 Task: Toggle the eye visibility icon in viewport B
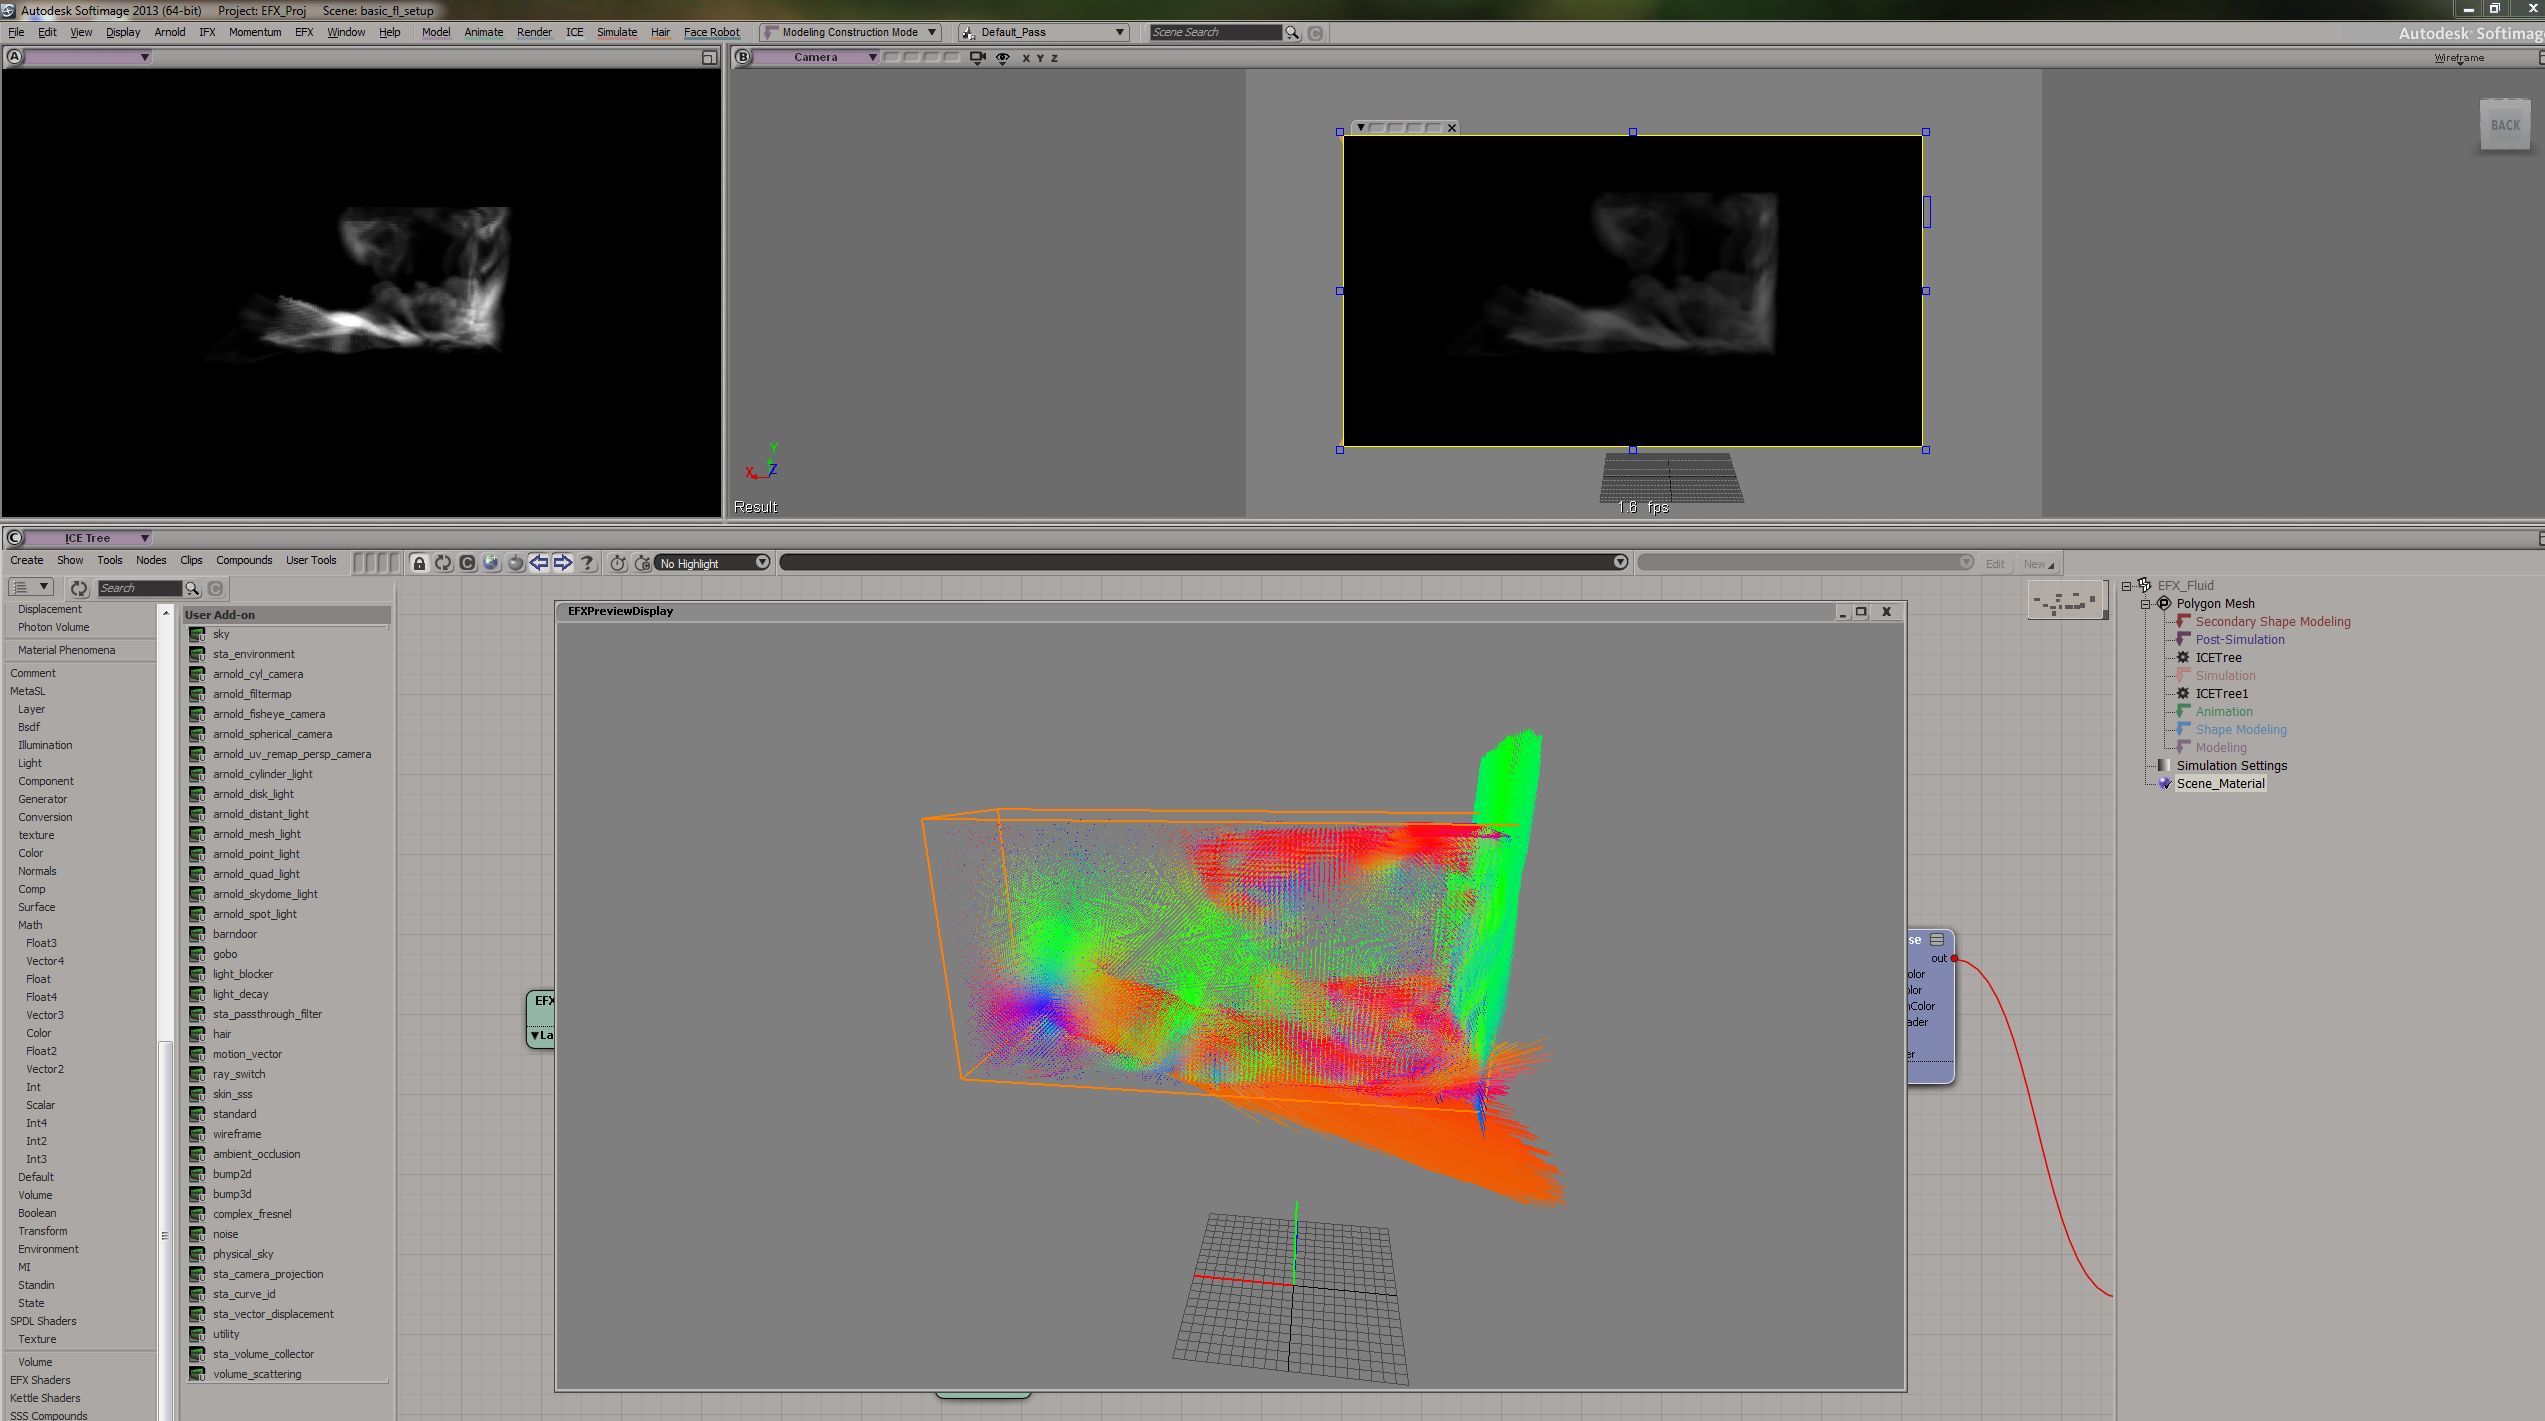1002,58
